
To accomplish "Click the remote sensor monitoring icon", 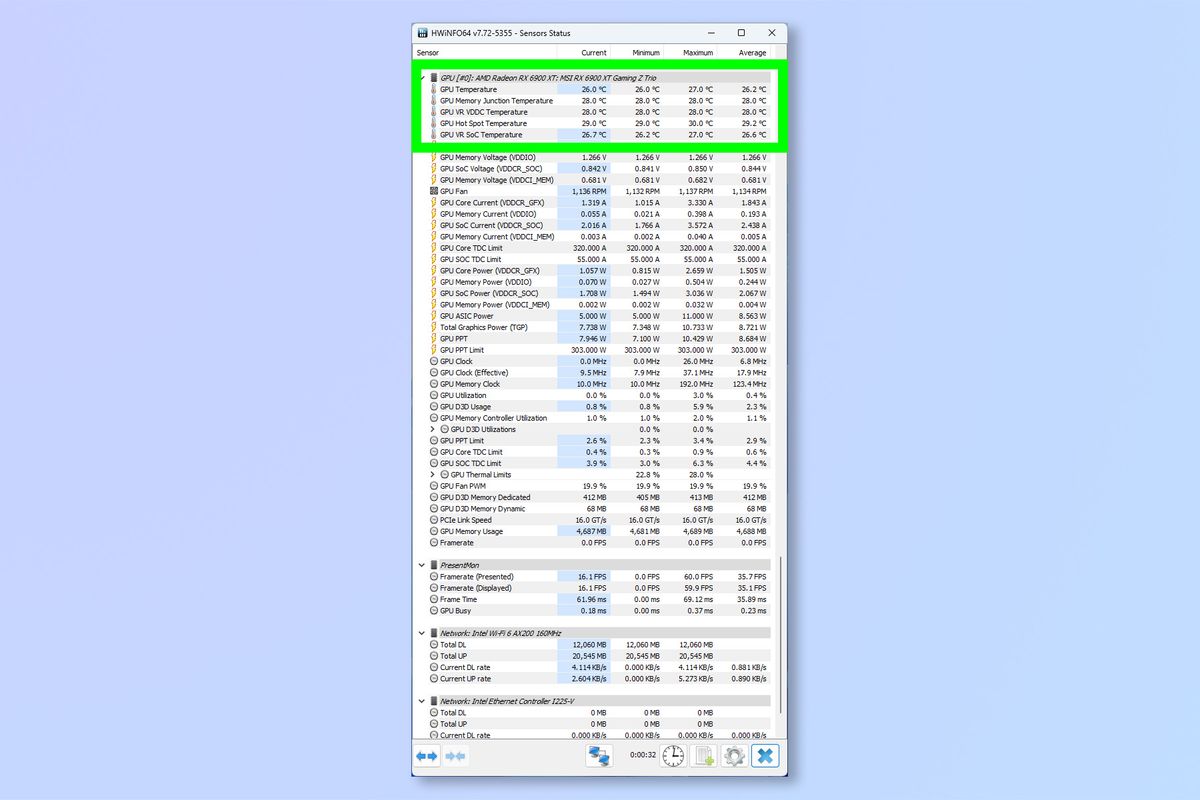I will click(x=598, y=757).
